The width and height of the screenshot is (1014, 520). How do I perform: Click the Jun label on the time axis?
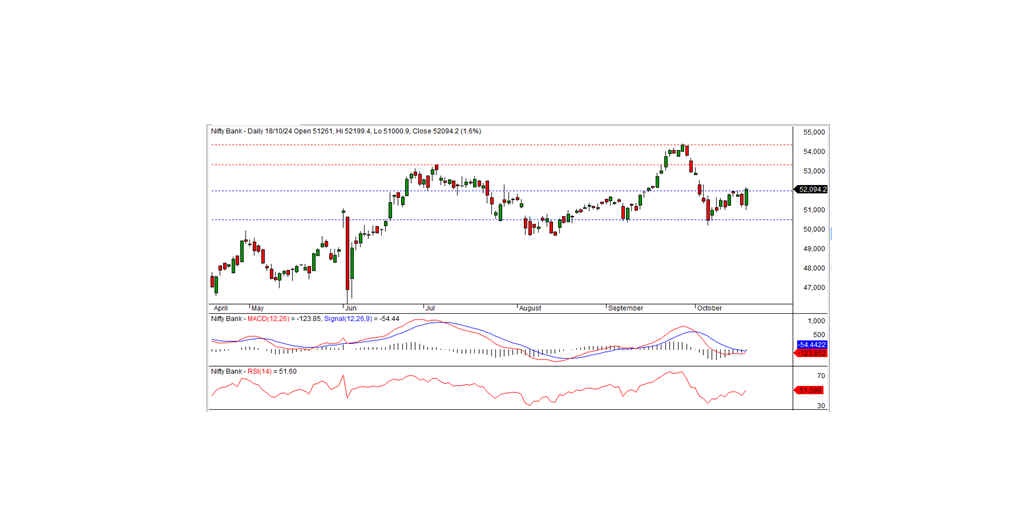pos(351,309)
